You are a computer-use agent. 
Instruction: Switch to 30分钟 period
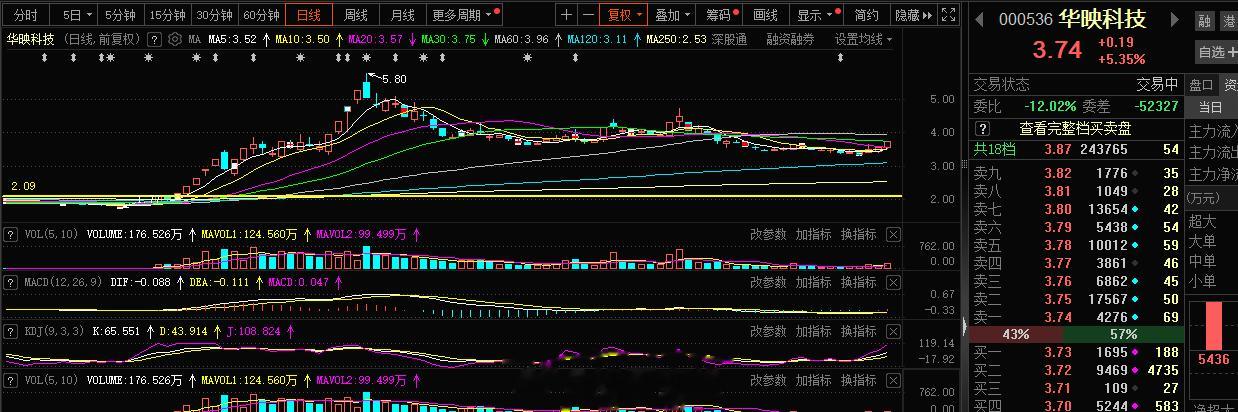(x=213, y=15)
